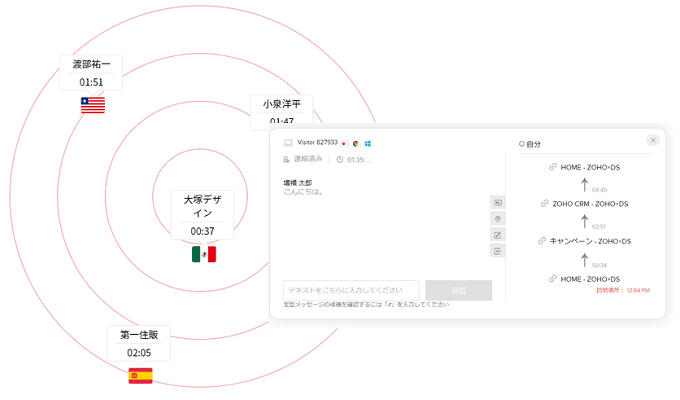Type in the chat message text field
The height and width of the screenshot is (400, 680).
click(350, 290)
